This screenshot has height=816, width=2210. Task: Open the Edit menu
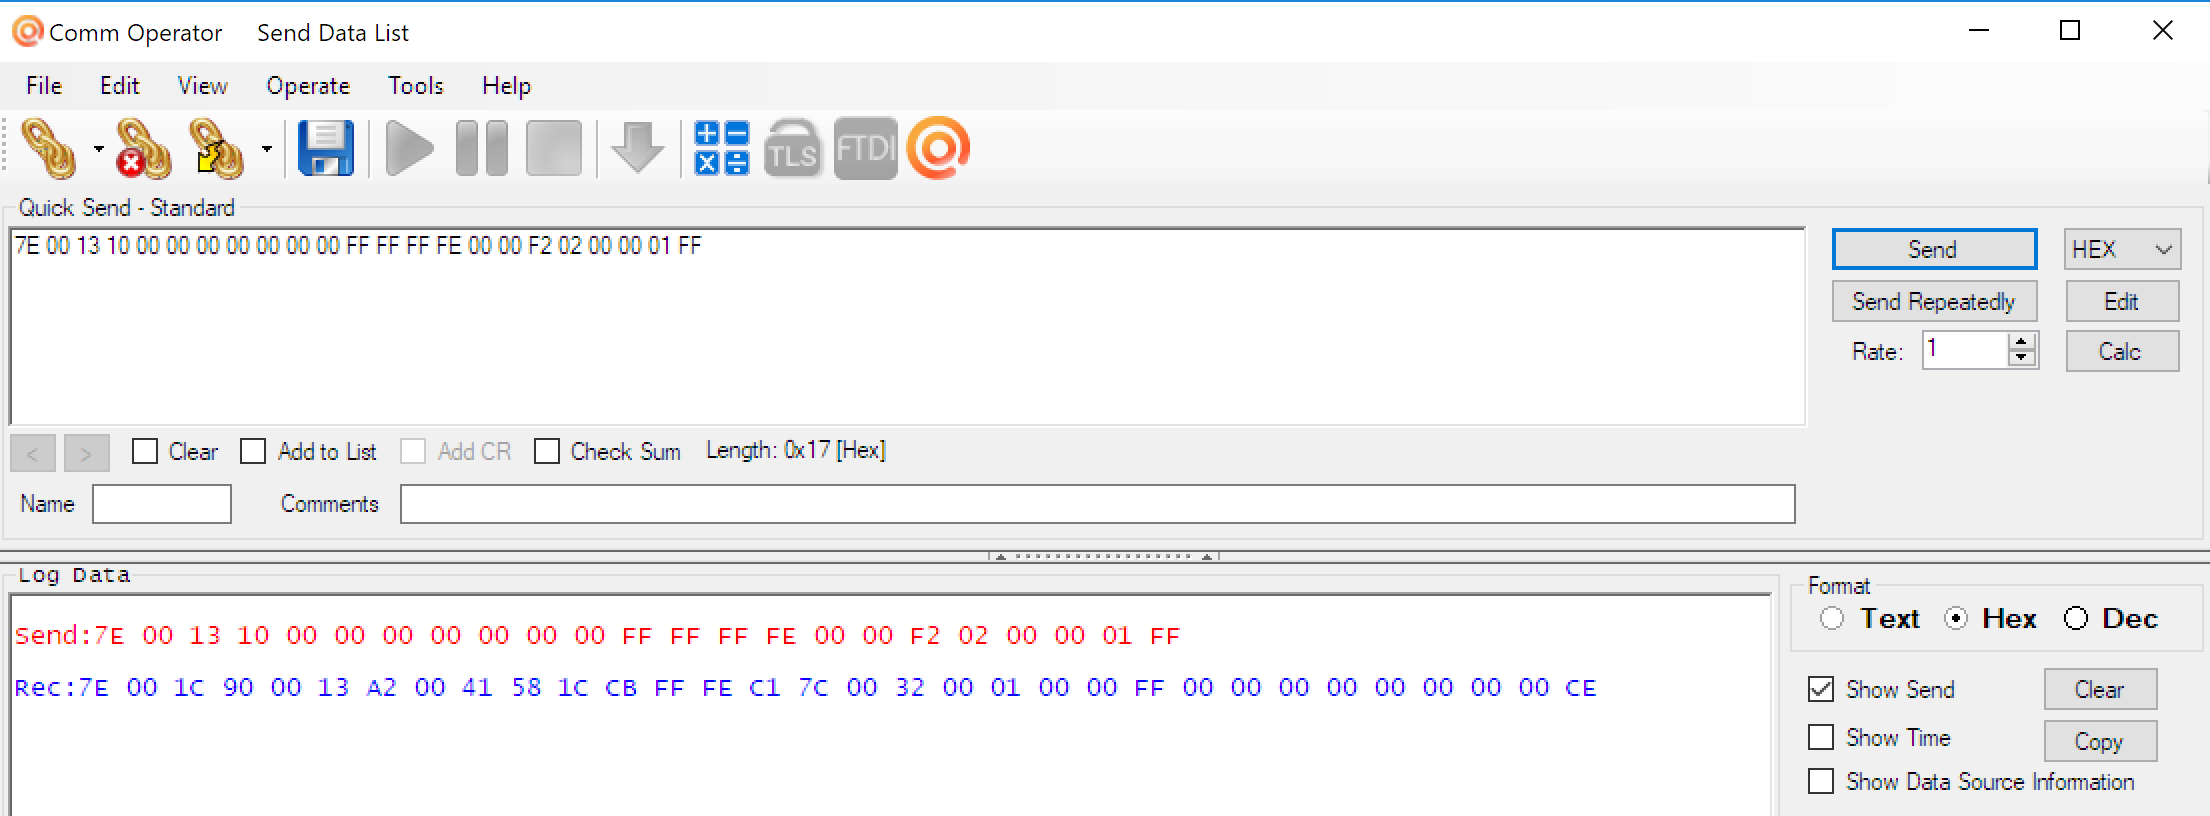[x=120, y=86]
